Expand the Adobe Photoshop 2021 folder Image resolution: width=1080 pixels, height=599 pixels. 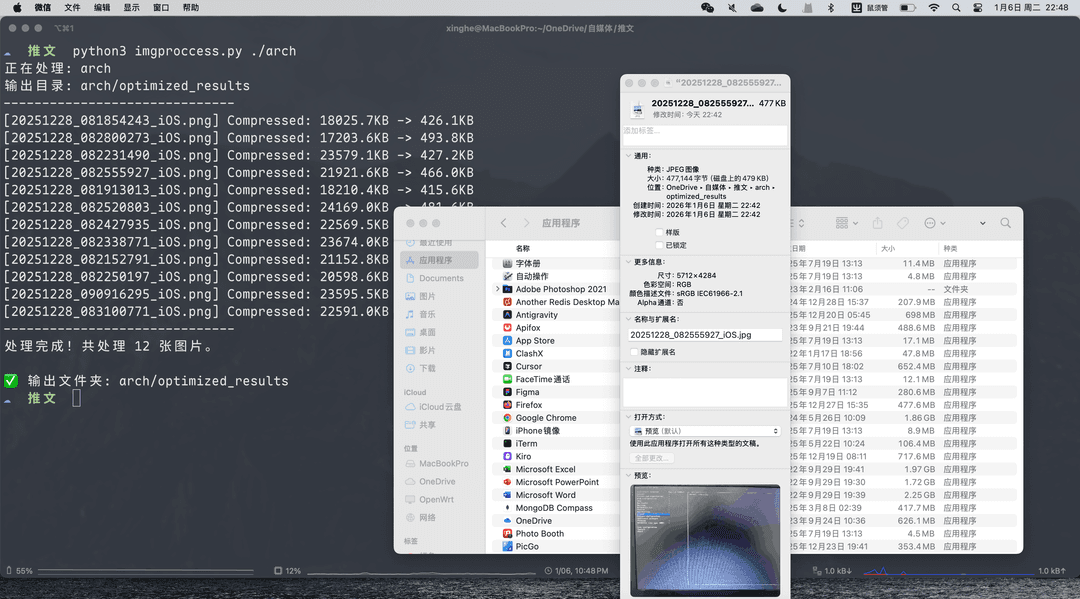497,289
